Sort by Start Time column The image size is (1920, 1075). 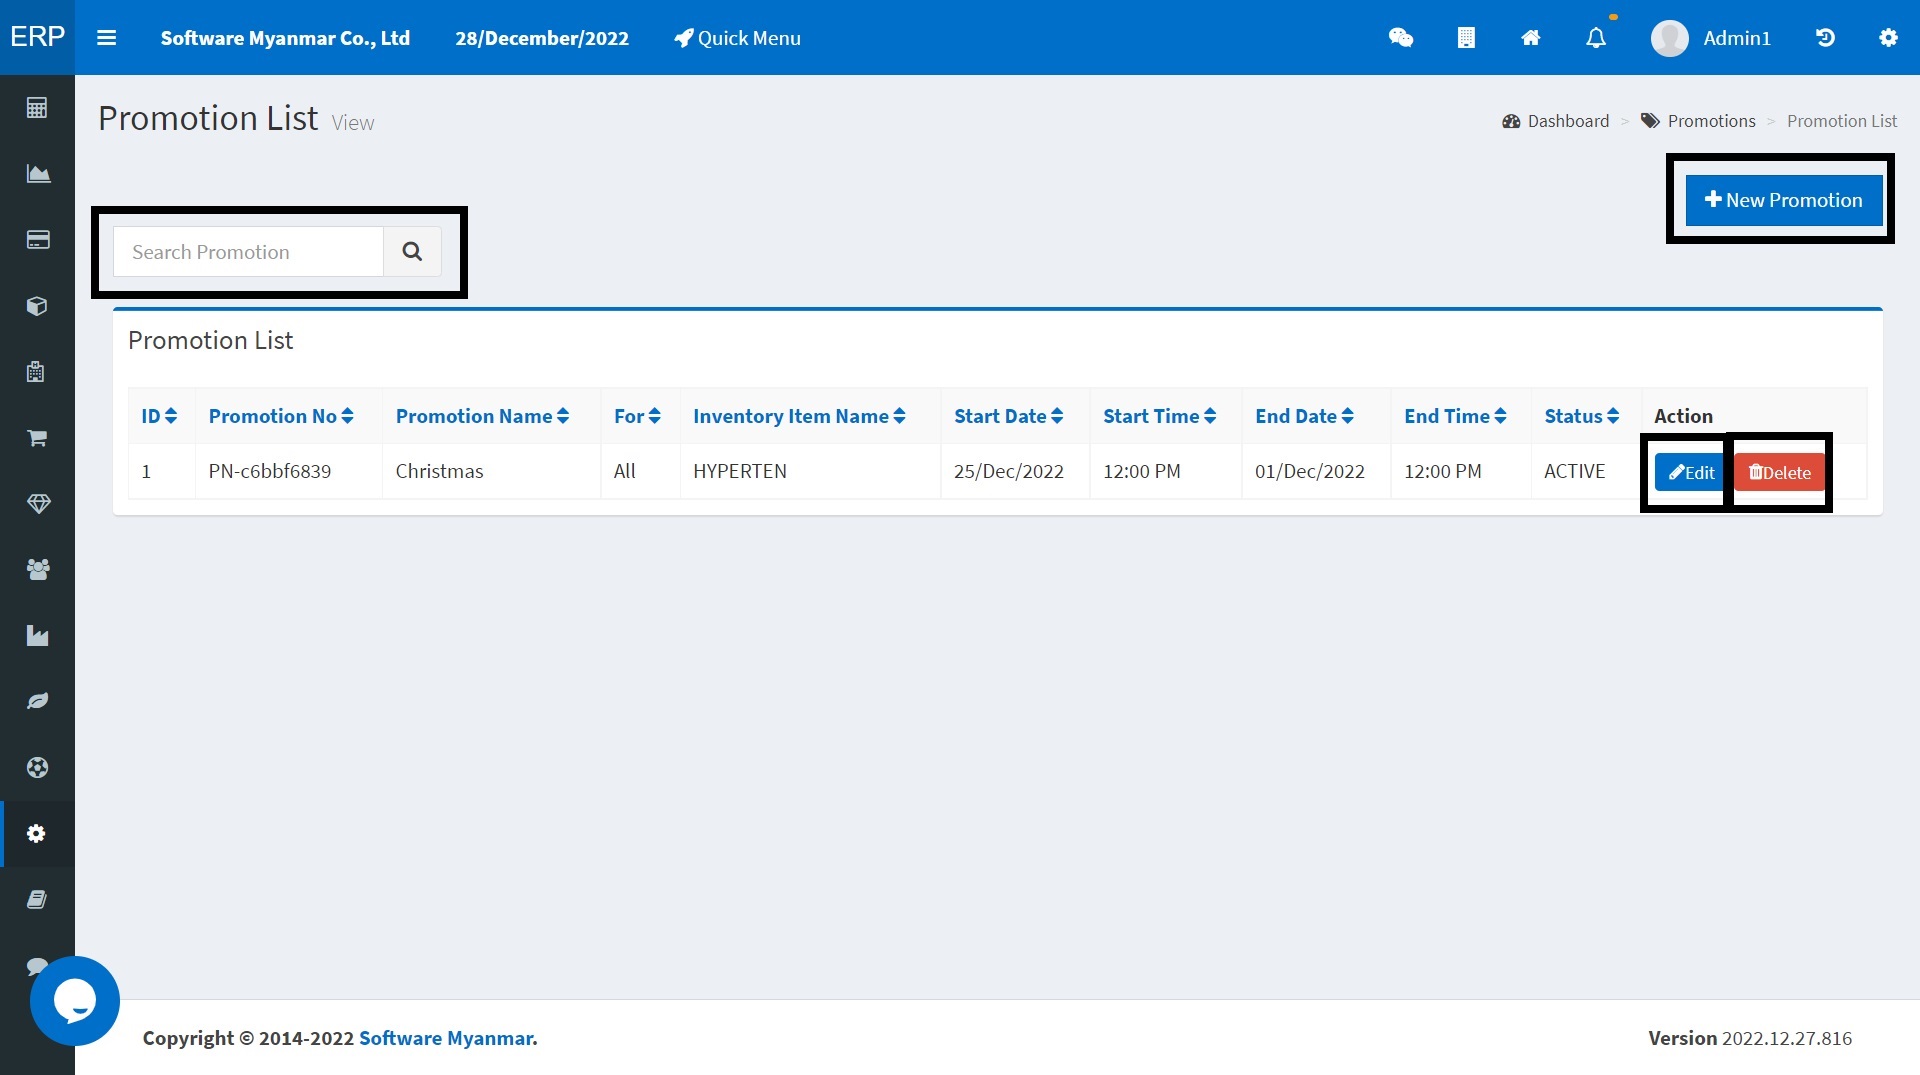pos(1159,416)
